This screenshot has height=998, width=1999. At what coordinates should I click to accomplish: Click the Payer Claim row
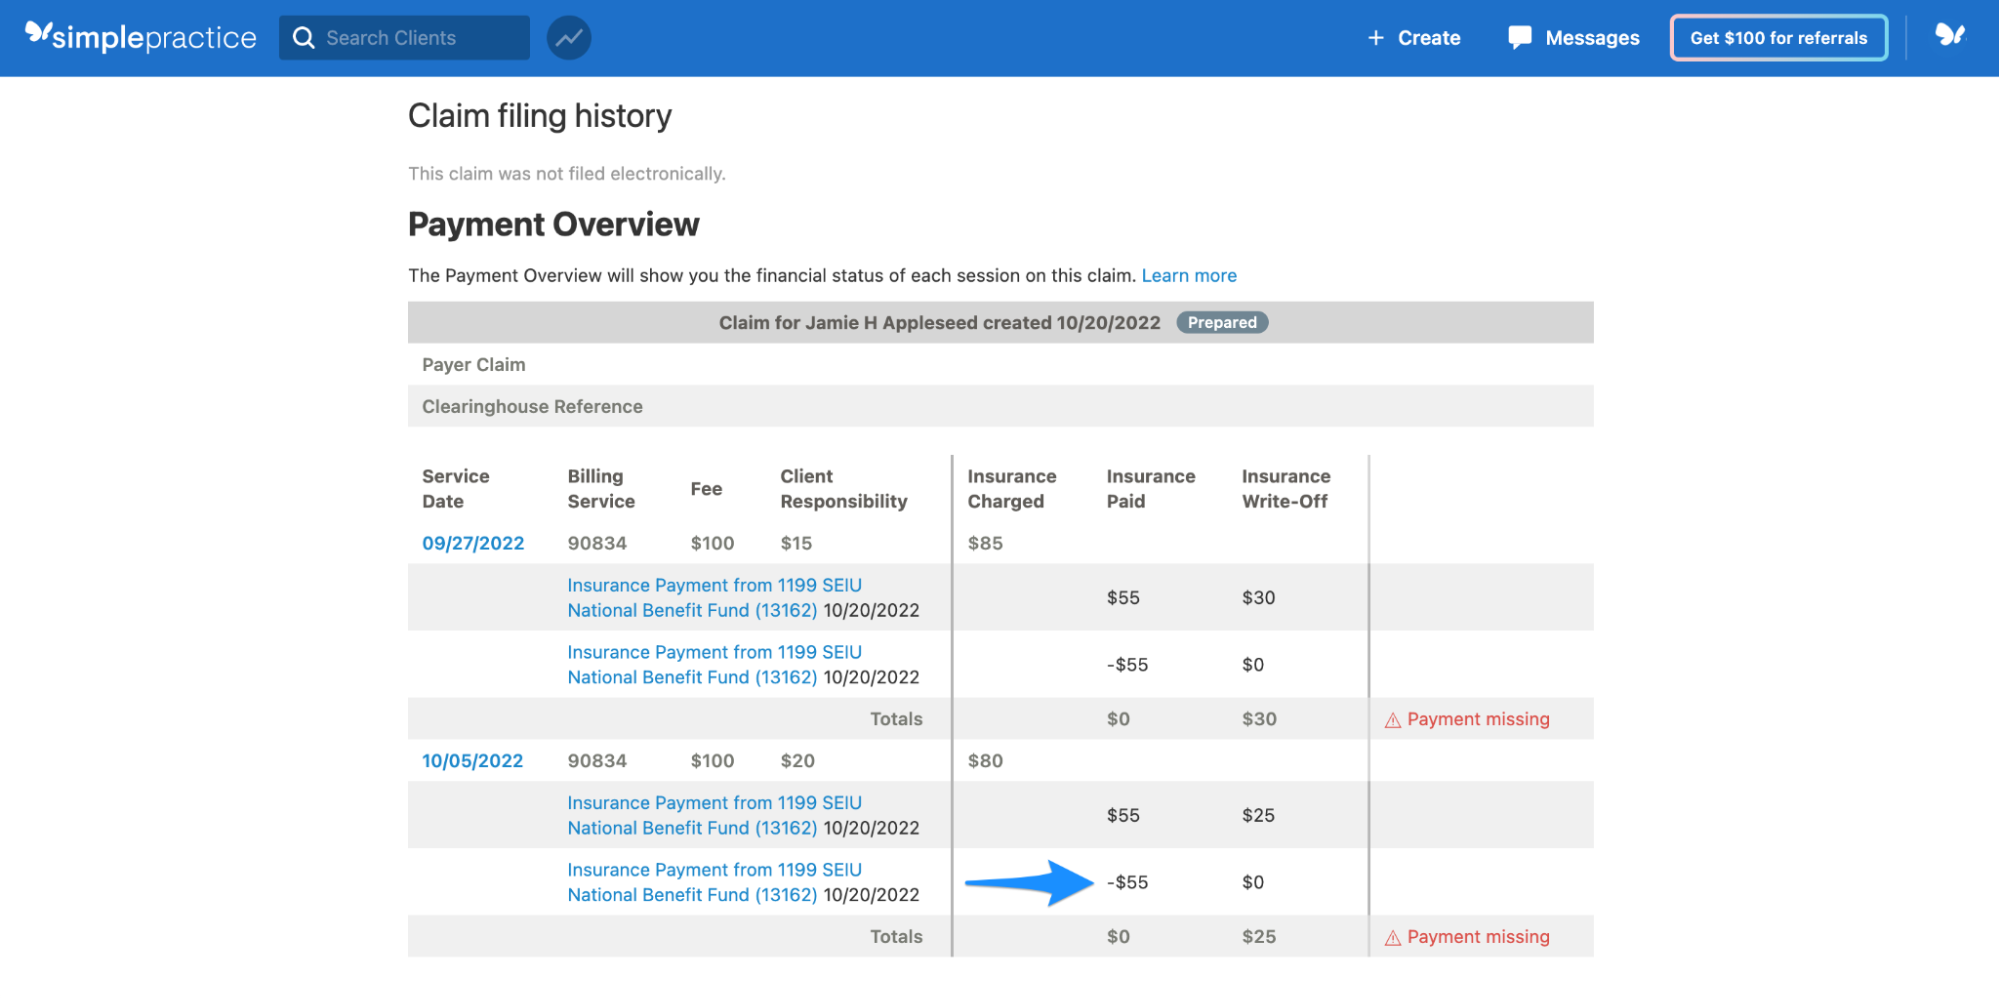pos(1000,365)
